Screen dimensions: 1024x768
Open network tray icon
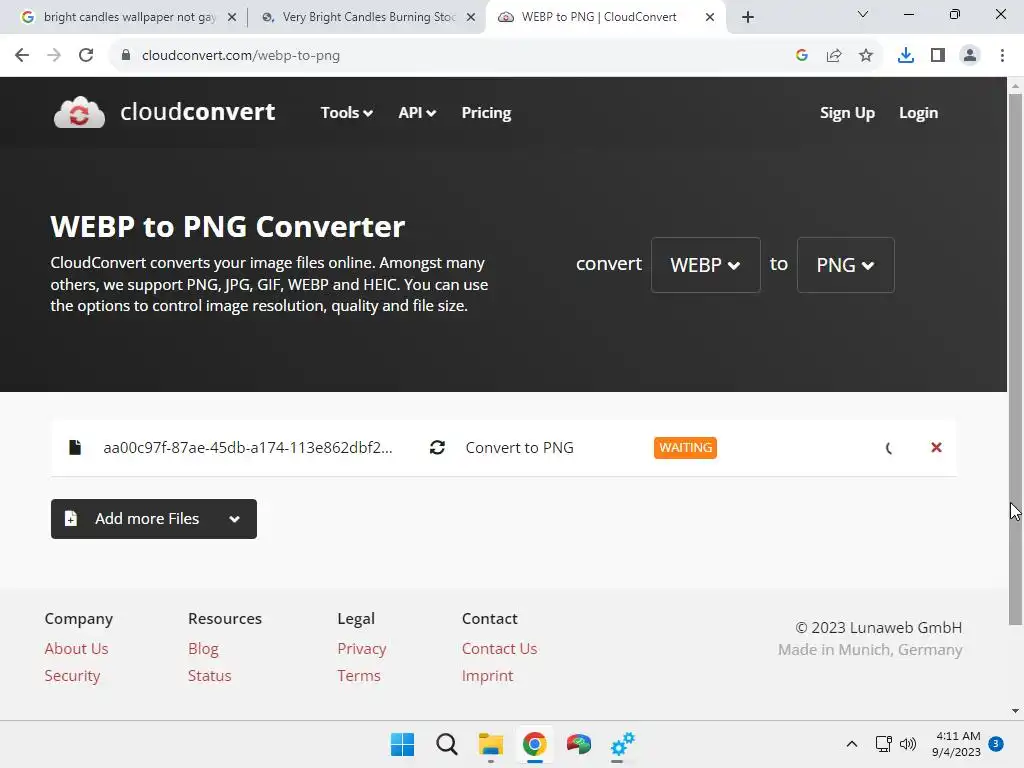pyautogui.click(x=884, y=744)
